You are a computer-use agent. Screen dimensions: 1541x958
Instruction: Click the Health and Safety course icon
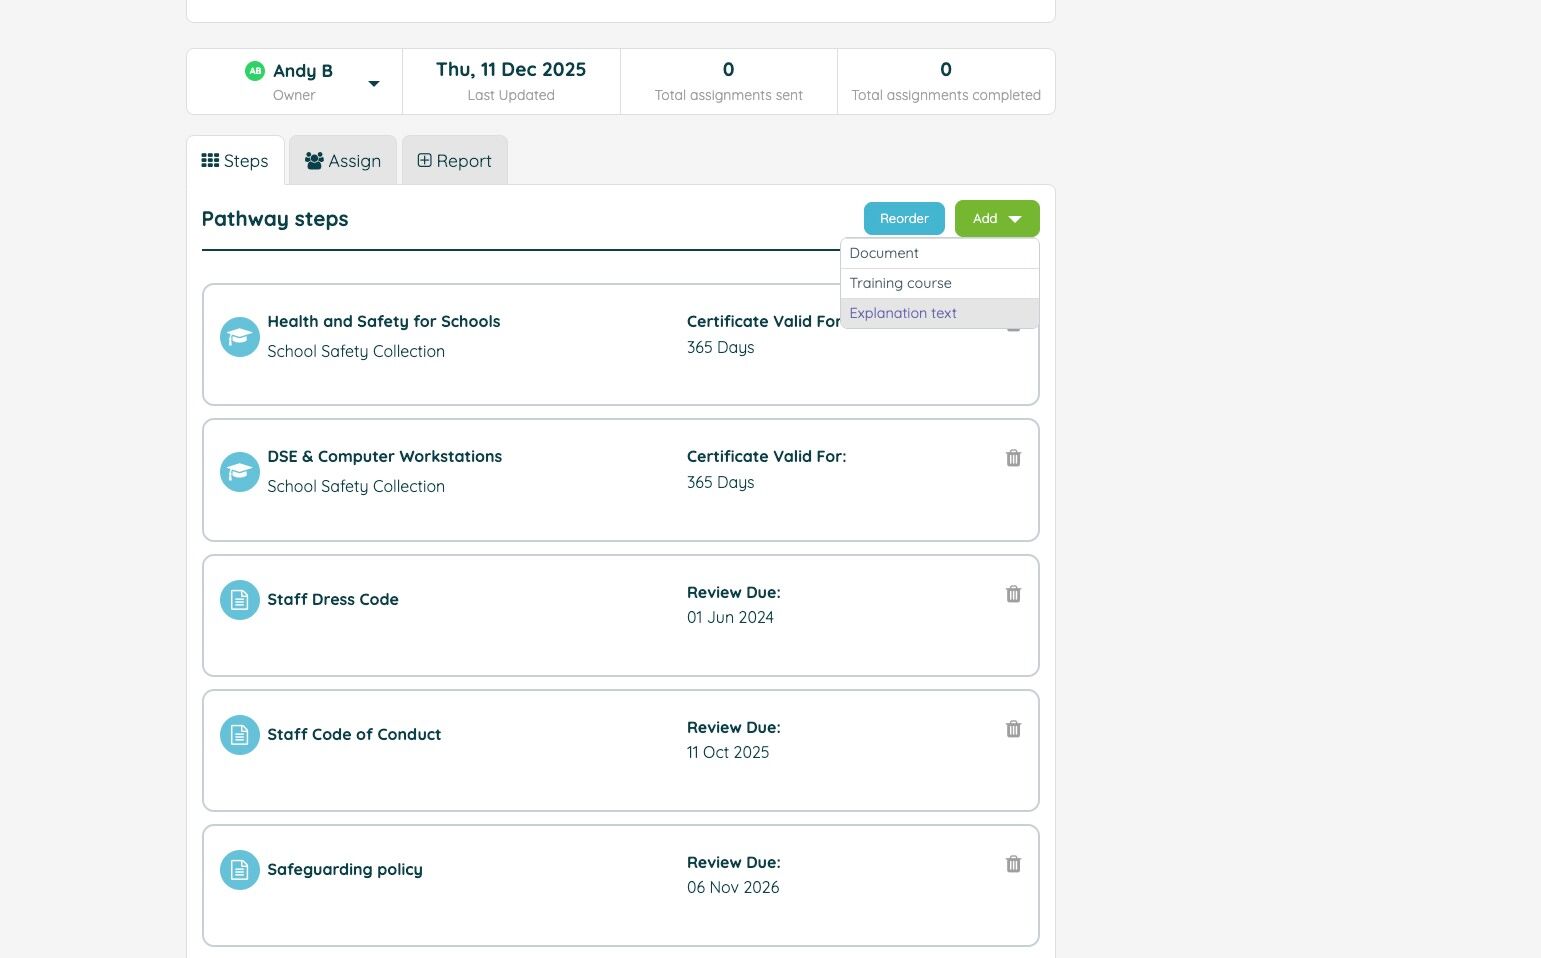240,337
